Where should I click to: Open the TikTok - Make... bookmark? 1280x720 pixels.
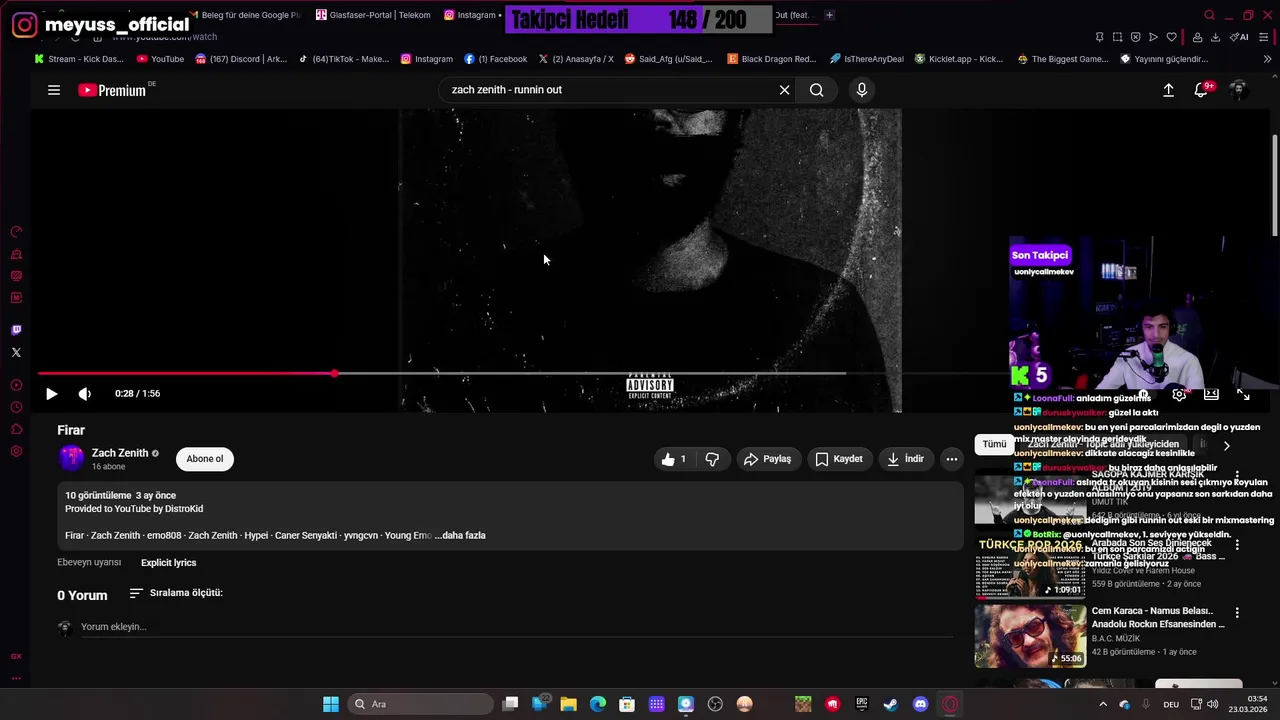tap(344, 59)
